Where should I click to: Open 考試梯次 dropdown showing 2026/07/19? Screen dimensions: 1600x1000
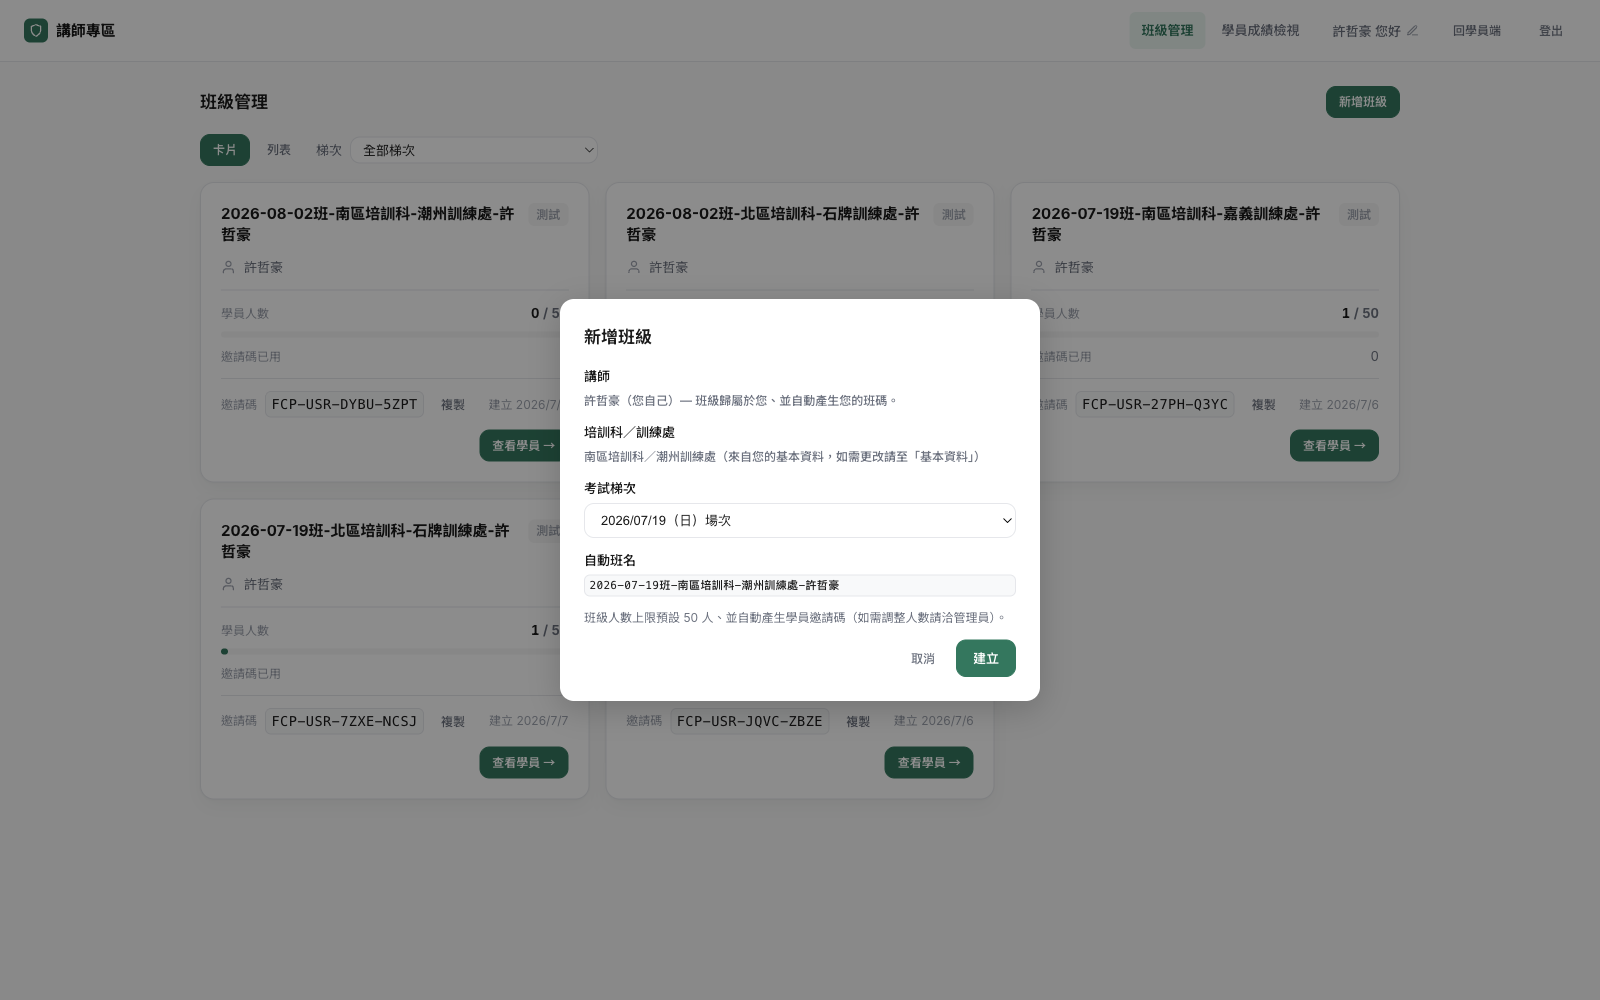coord(800,520)
